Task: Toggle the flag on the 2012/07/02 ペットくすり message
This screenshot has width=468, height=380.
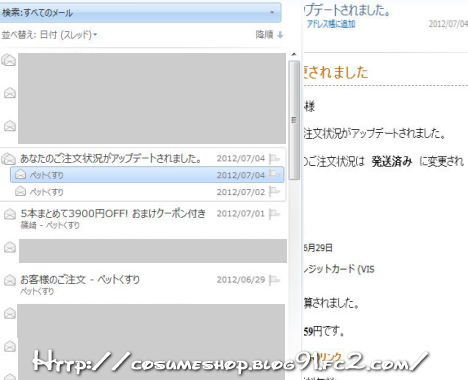Action: (274, 192)
